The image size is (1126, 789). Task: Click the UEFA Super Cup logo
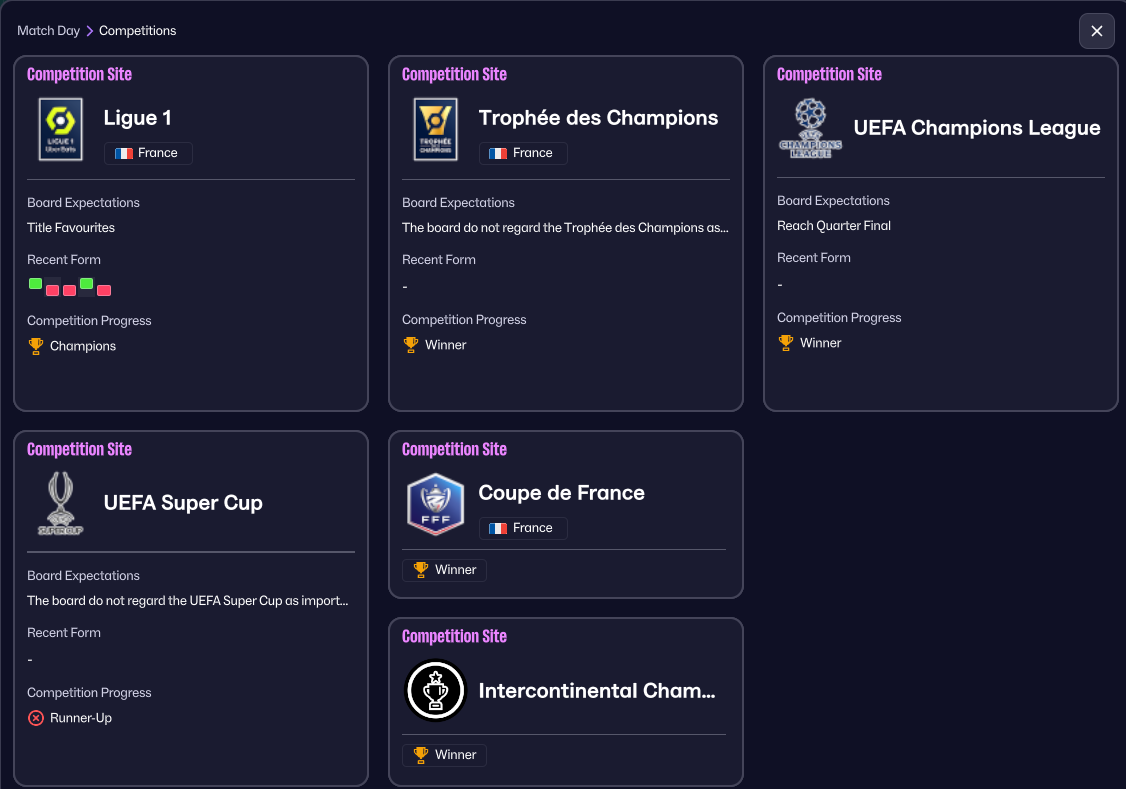pyautogui.click(x=60, y=503)
